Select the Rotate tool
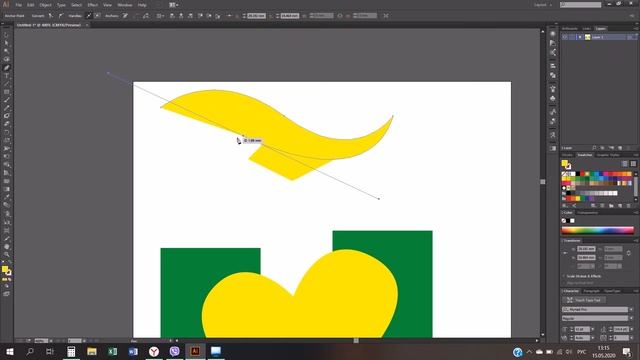Image resolution: width=640 pixels, height=360 pixels. click(x=7, y=132)
